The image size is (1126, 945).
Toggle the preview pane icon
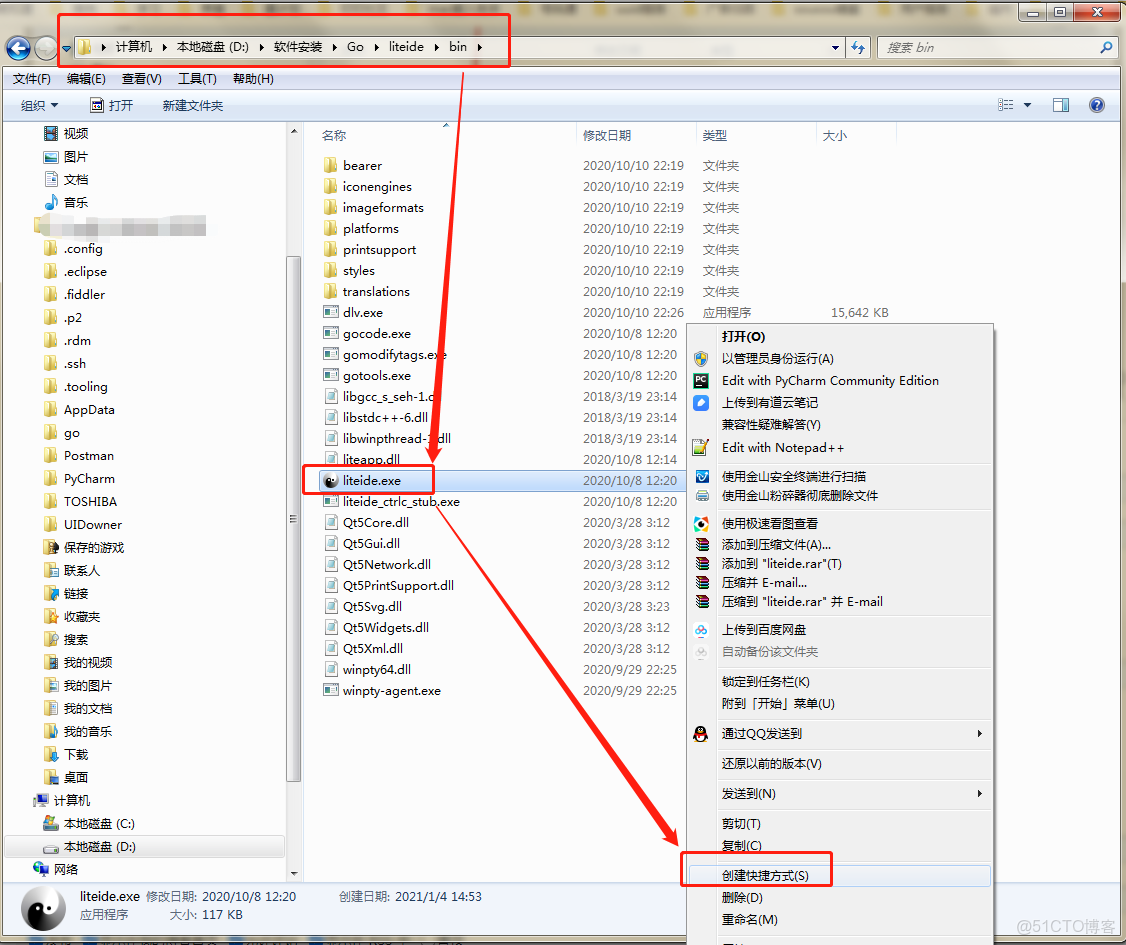(x=1061, y=105)
